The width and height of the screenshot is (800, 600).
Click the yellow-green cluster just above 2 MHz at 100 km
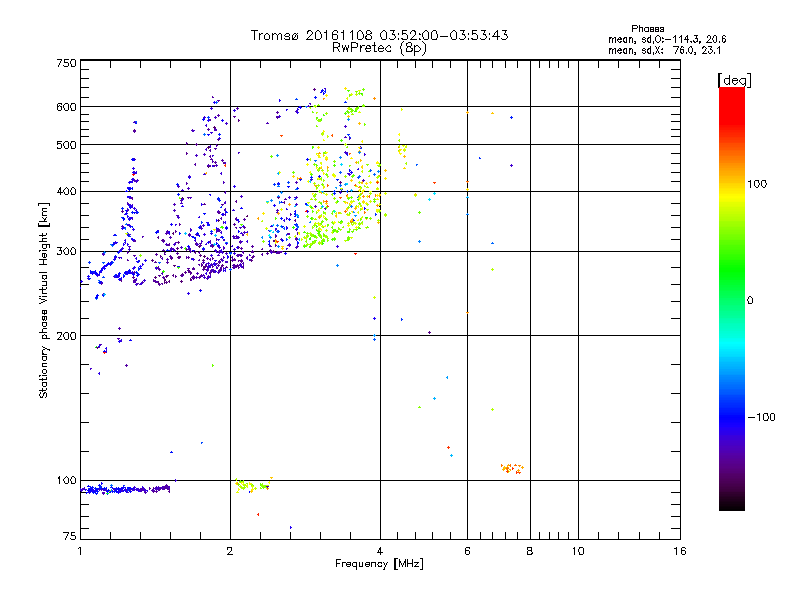pyautogui.click(x=253, y=485)
